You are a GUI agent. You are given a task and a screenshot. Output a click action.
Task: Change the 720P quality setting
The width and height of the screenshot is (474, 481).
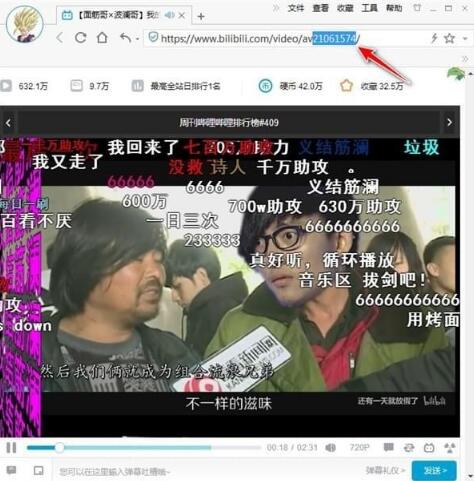359,447
